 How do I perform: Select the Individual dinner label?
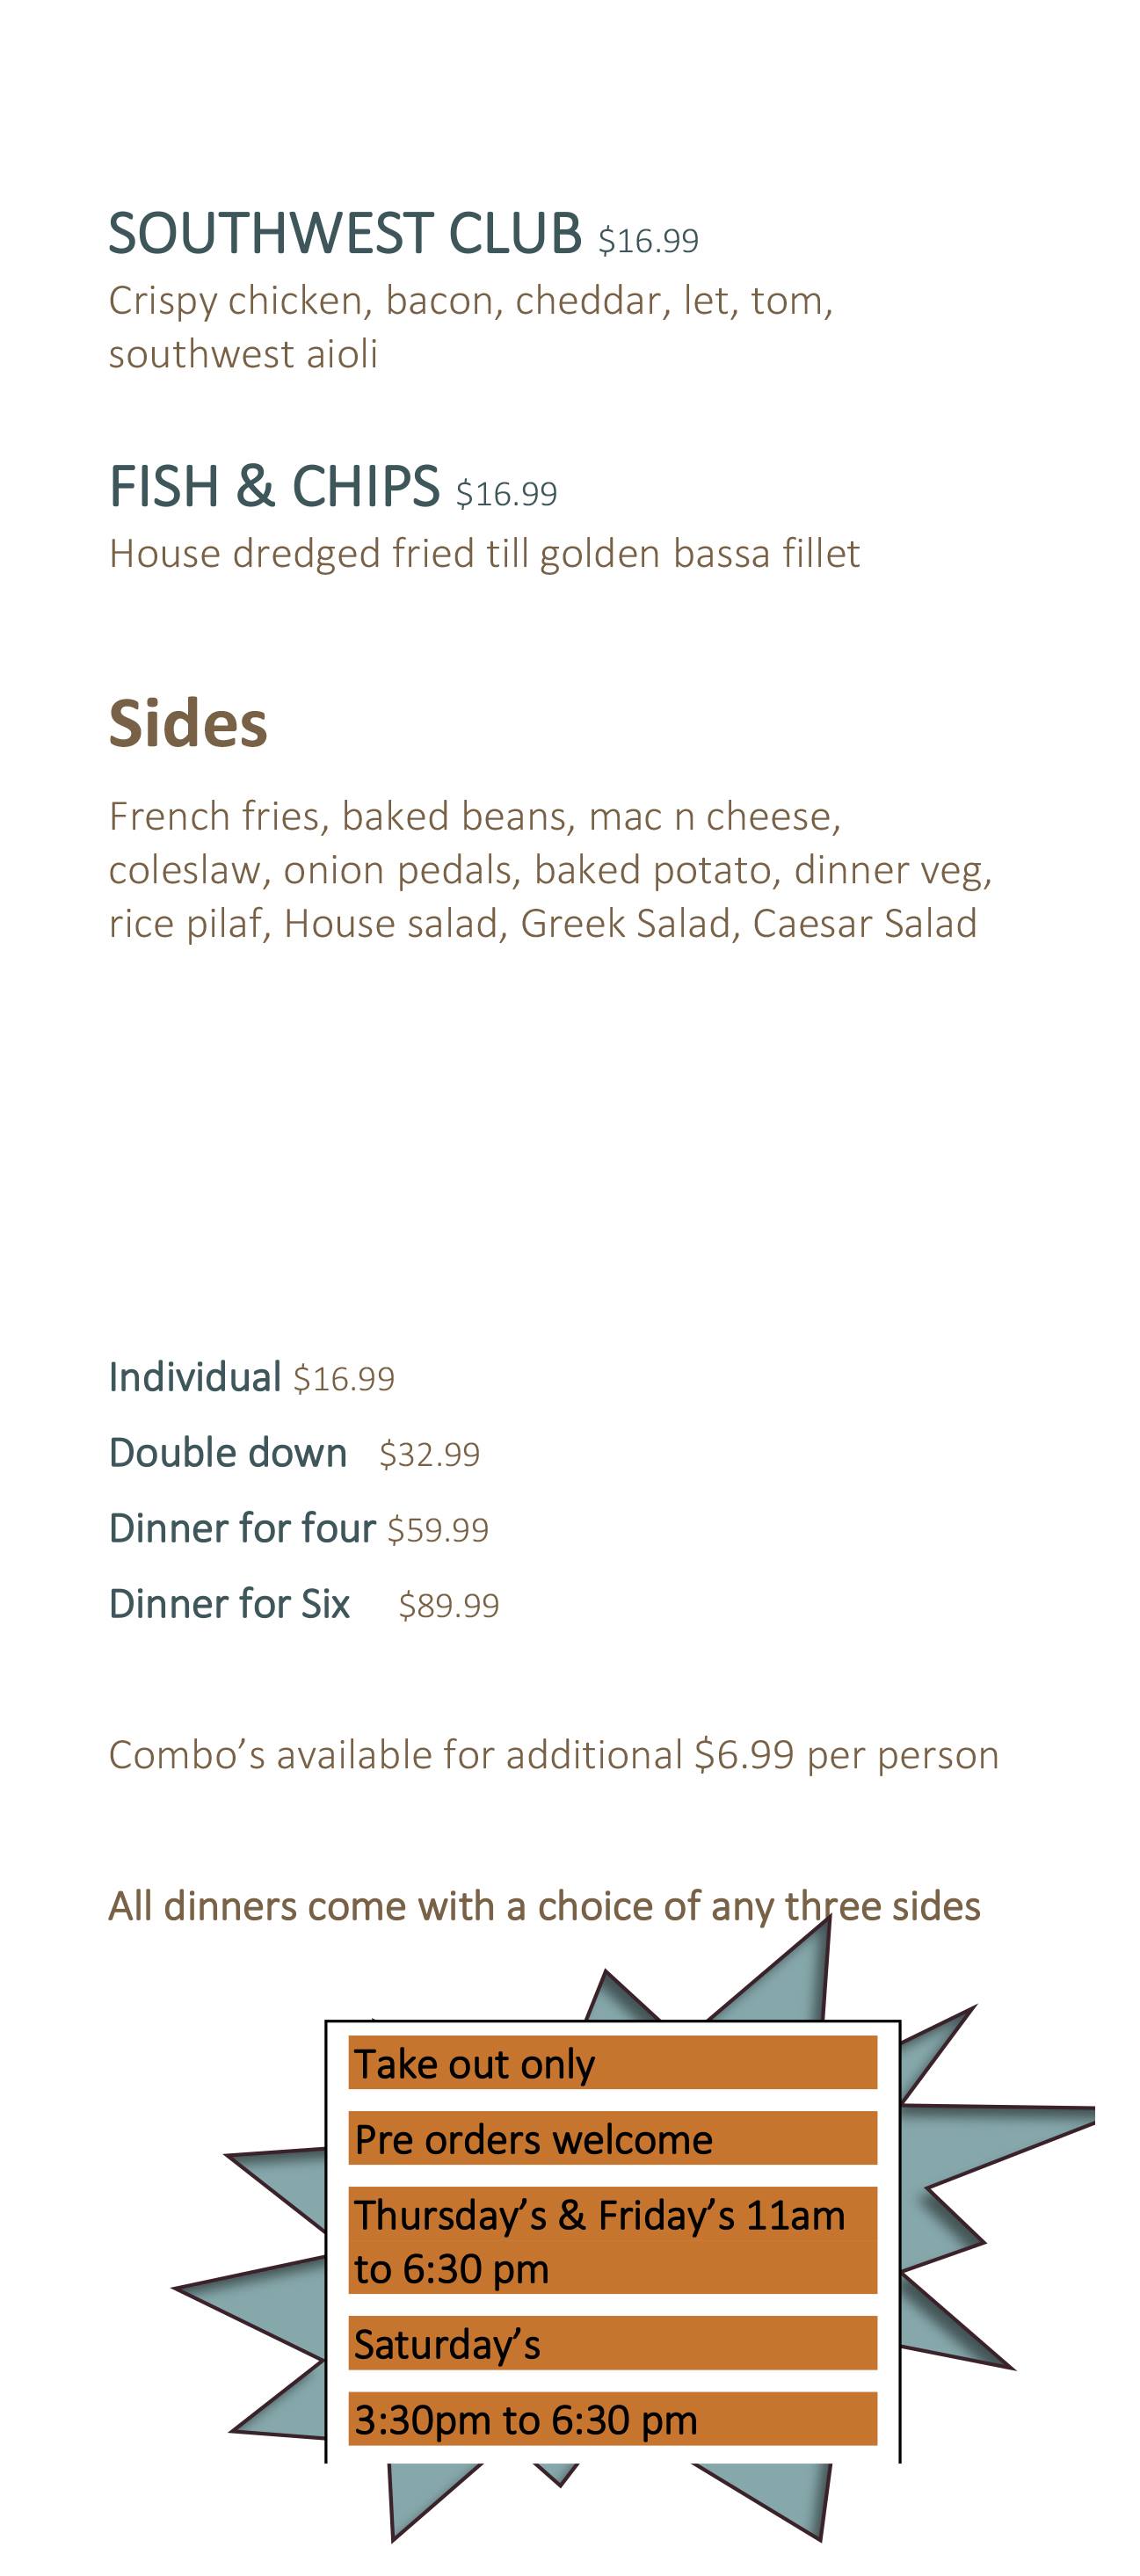pyautogui.click(x=195, y=1377)
